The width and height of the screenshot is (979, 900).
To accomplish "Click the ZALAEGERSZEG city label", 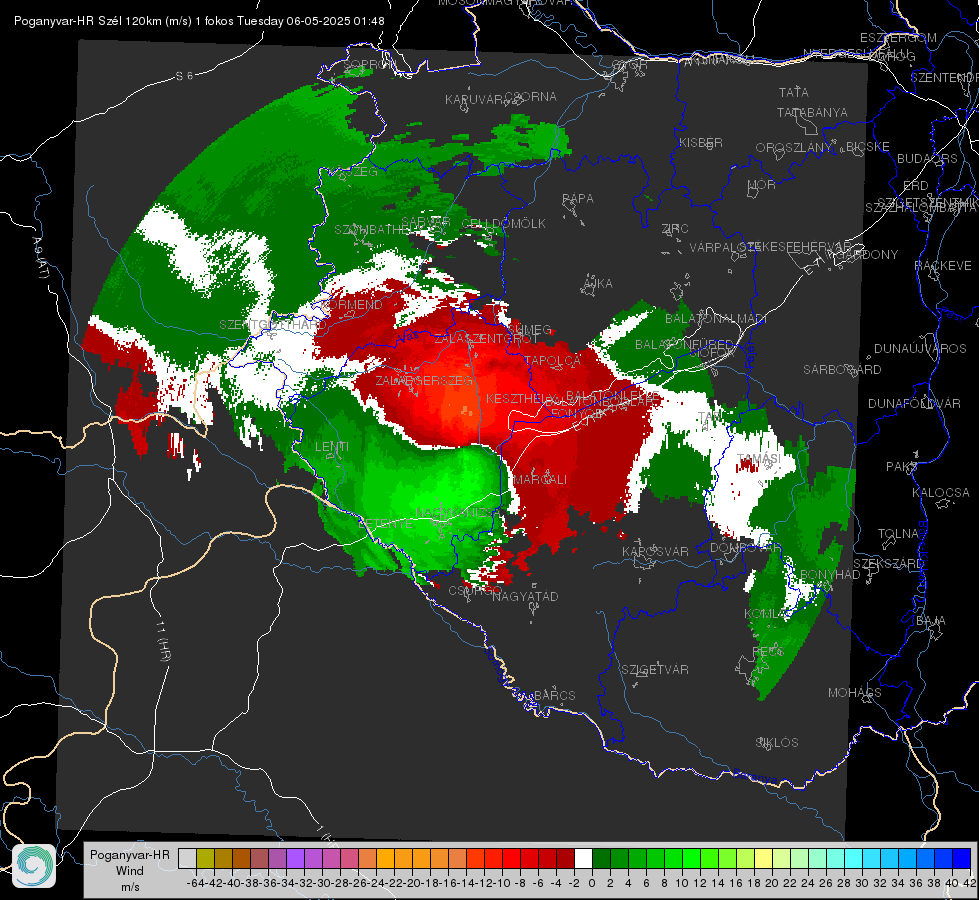I will tap(424, 380).
